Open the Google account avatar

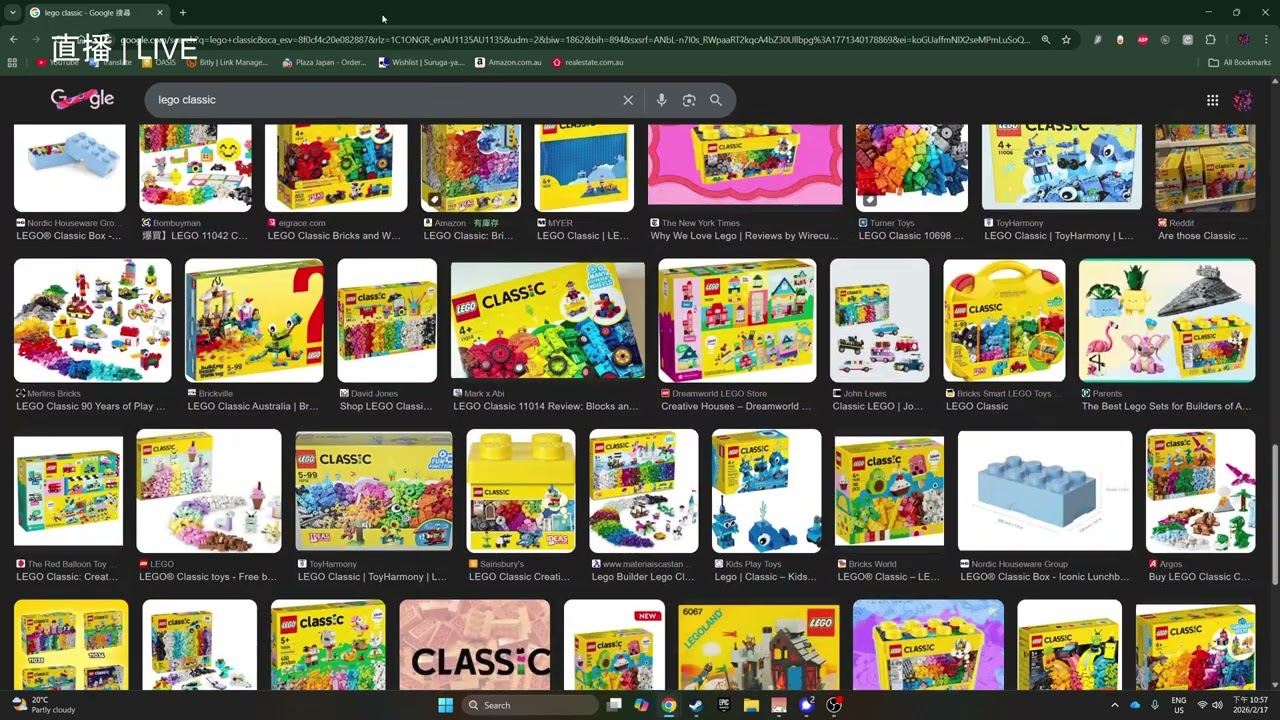[x=1243, y=100]
